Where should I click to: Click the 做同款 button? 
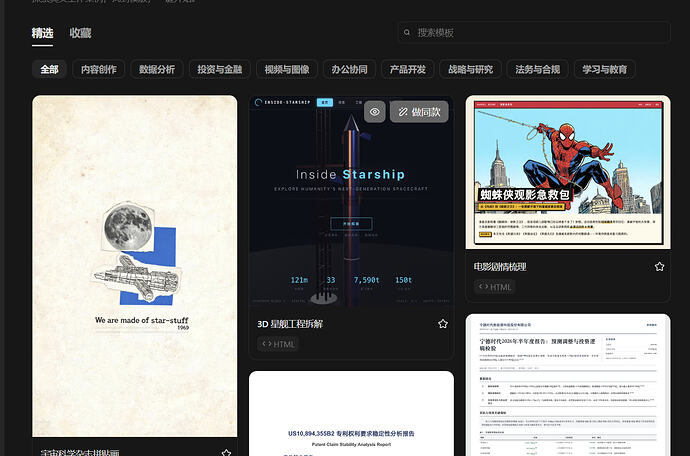tap(419, 112)
